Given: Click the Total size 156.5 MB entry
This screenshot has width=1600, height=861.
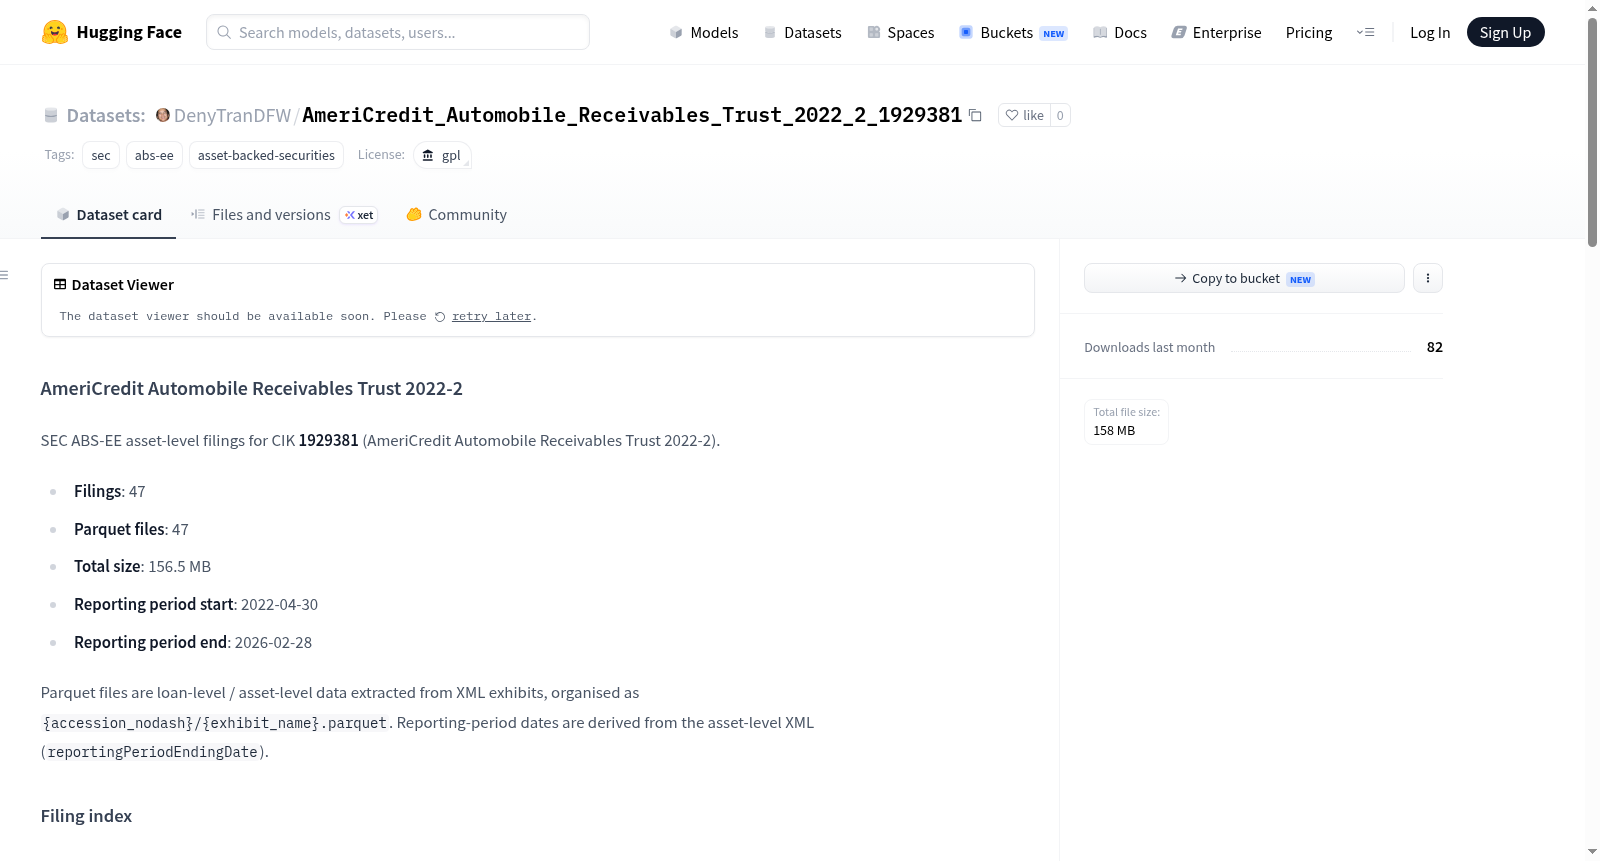Looking at the screenshot, I should [x=142, y=567].
